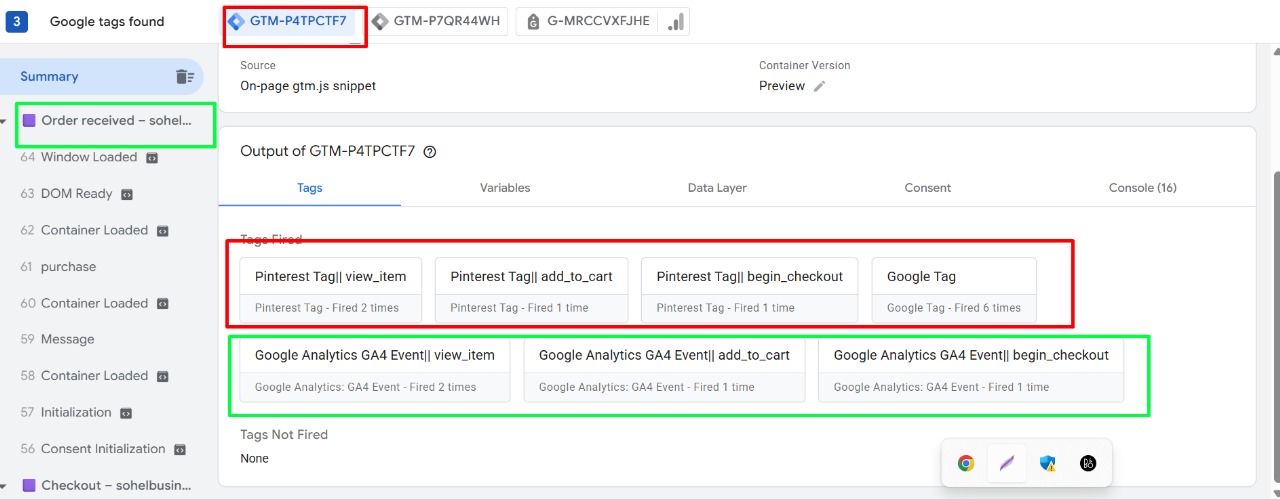Click the clear events icon beside Summary
The image size is (1280, 499).
pyautogui.click(x=184, y=77)
